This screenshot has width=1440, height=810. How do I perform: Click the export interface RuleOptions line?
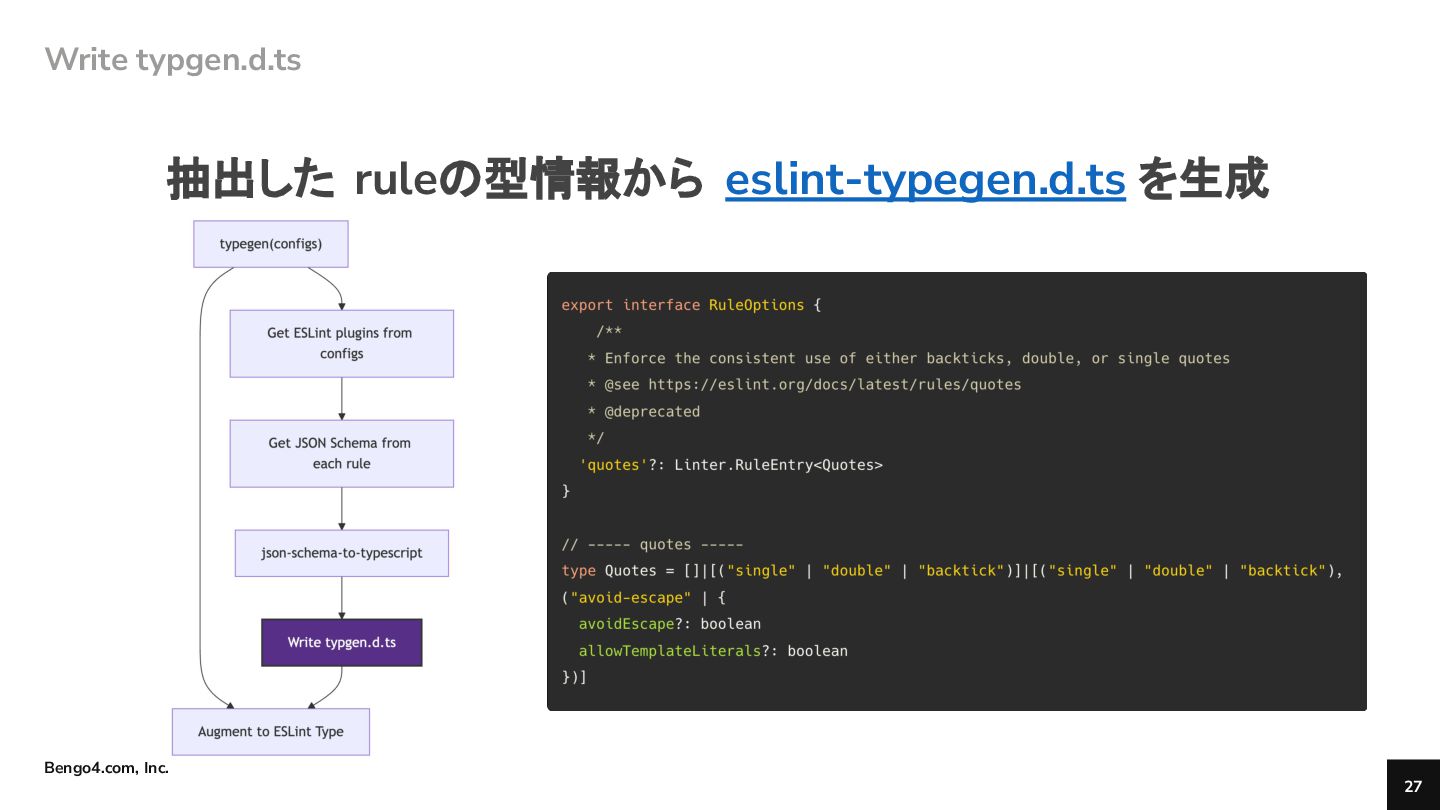point(691,305)
